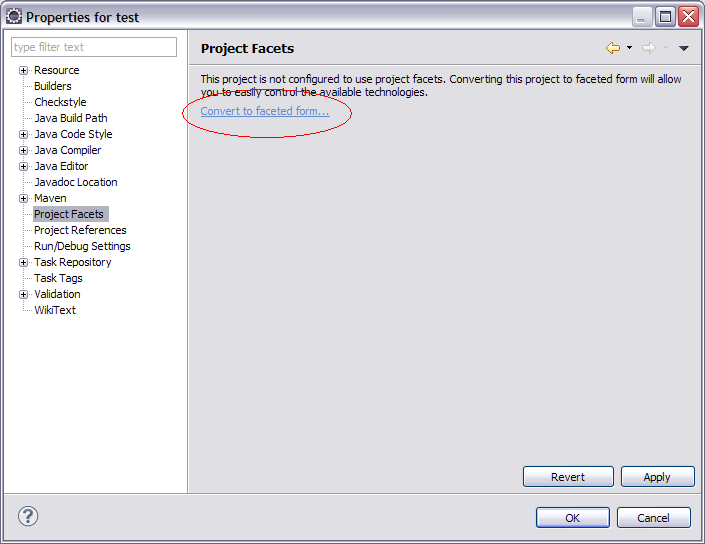This screenshot has height=544, width=705.
Task: Open the help question mark icon
Action: pos(28,516)
